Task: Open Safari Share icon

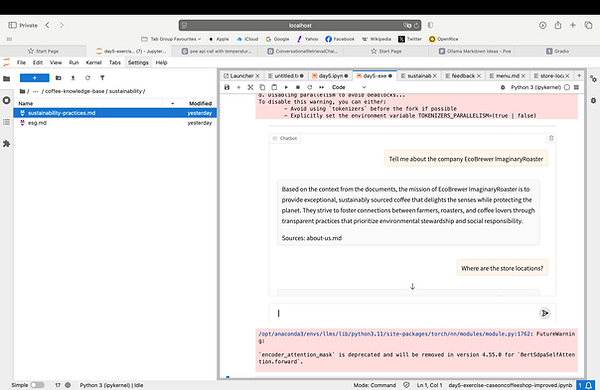Action: click(558, 25)
